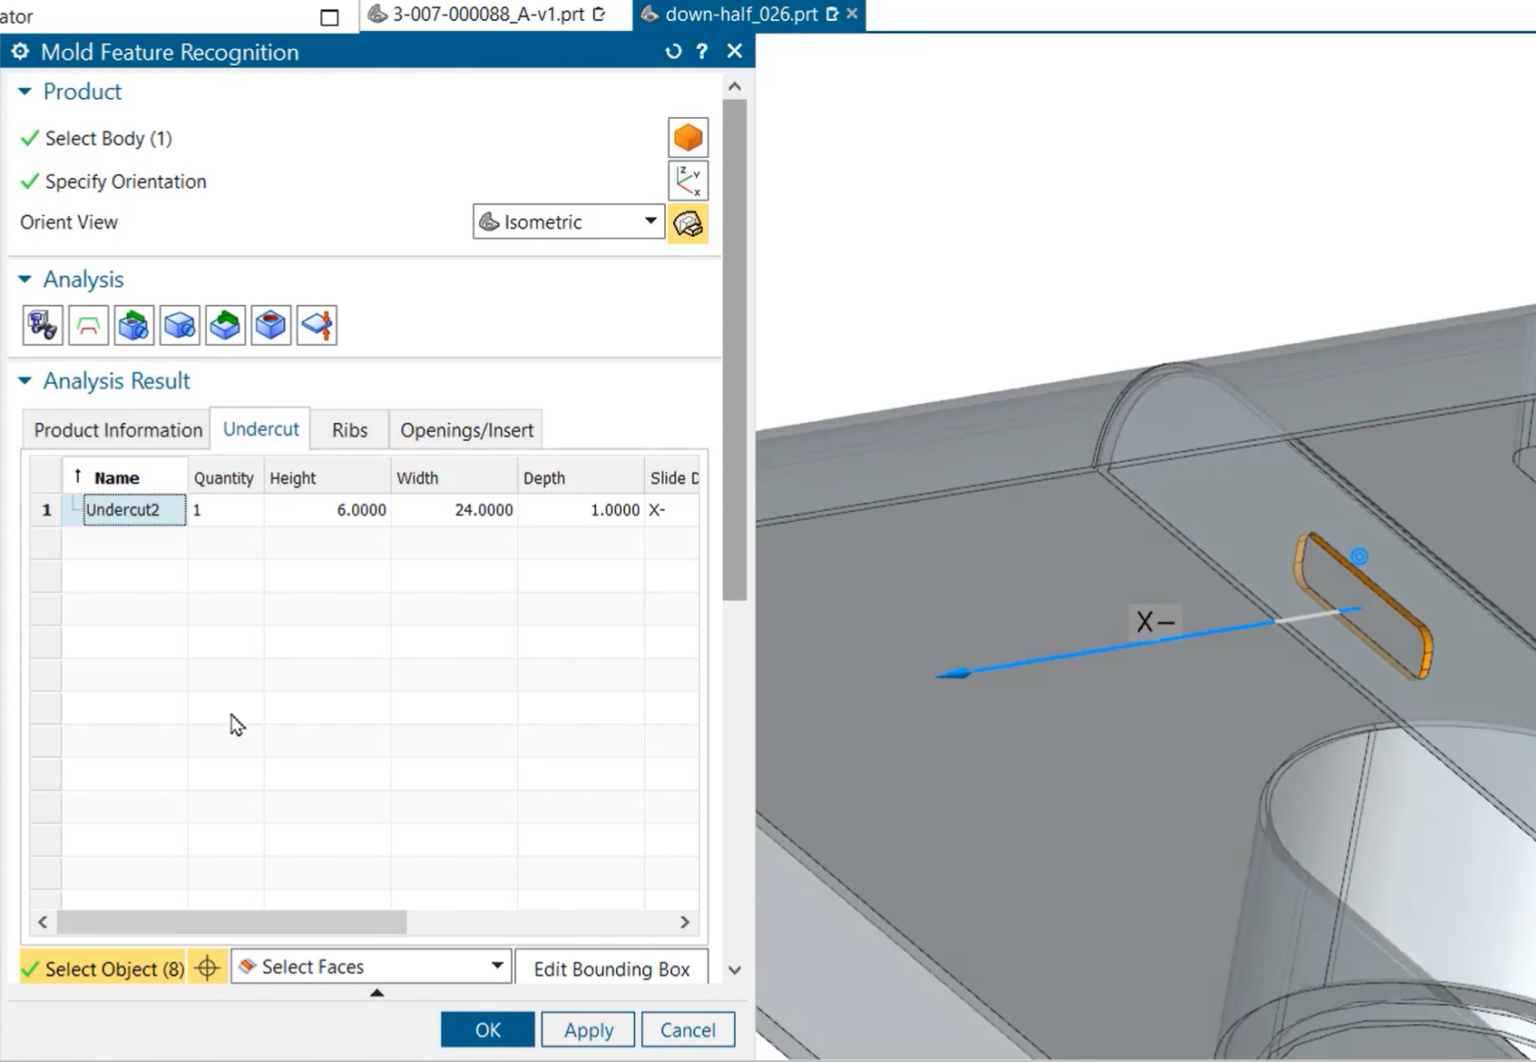Click the CSYS orientation specification icon
This screenshot has width=1536, height=1062.
coord(688,180)
